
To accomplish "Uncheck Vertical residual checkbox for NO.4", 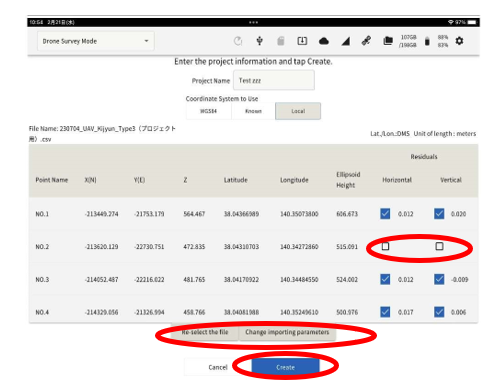I will coord(439,312).
